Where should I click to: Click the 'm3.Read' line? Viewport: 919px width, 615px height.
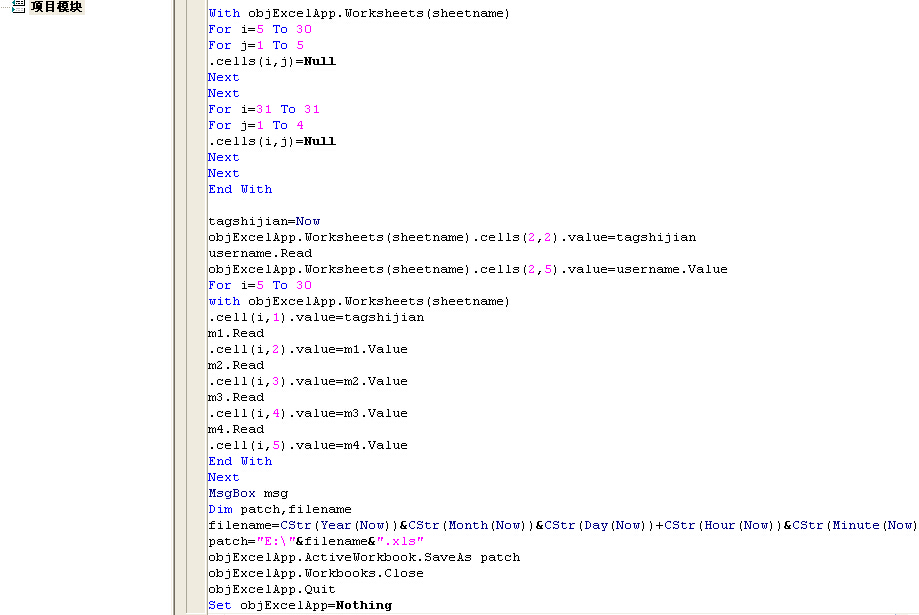(236, 397)
